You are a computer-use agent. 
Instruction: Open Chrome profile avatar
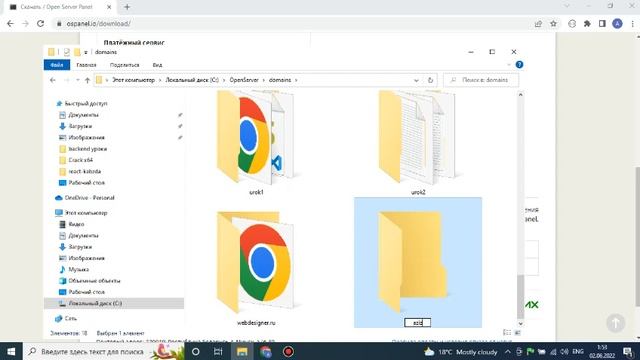click(x=617, y=24)
